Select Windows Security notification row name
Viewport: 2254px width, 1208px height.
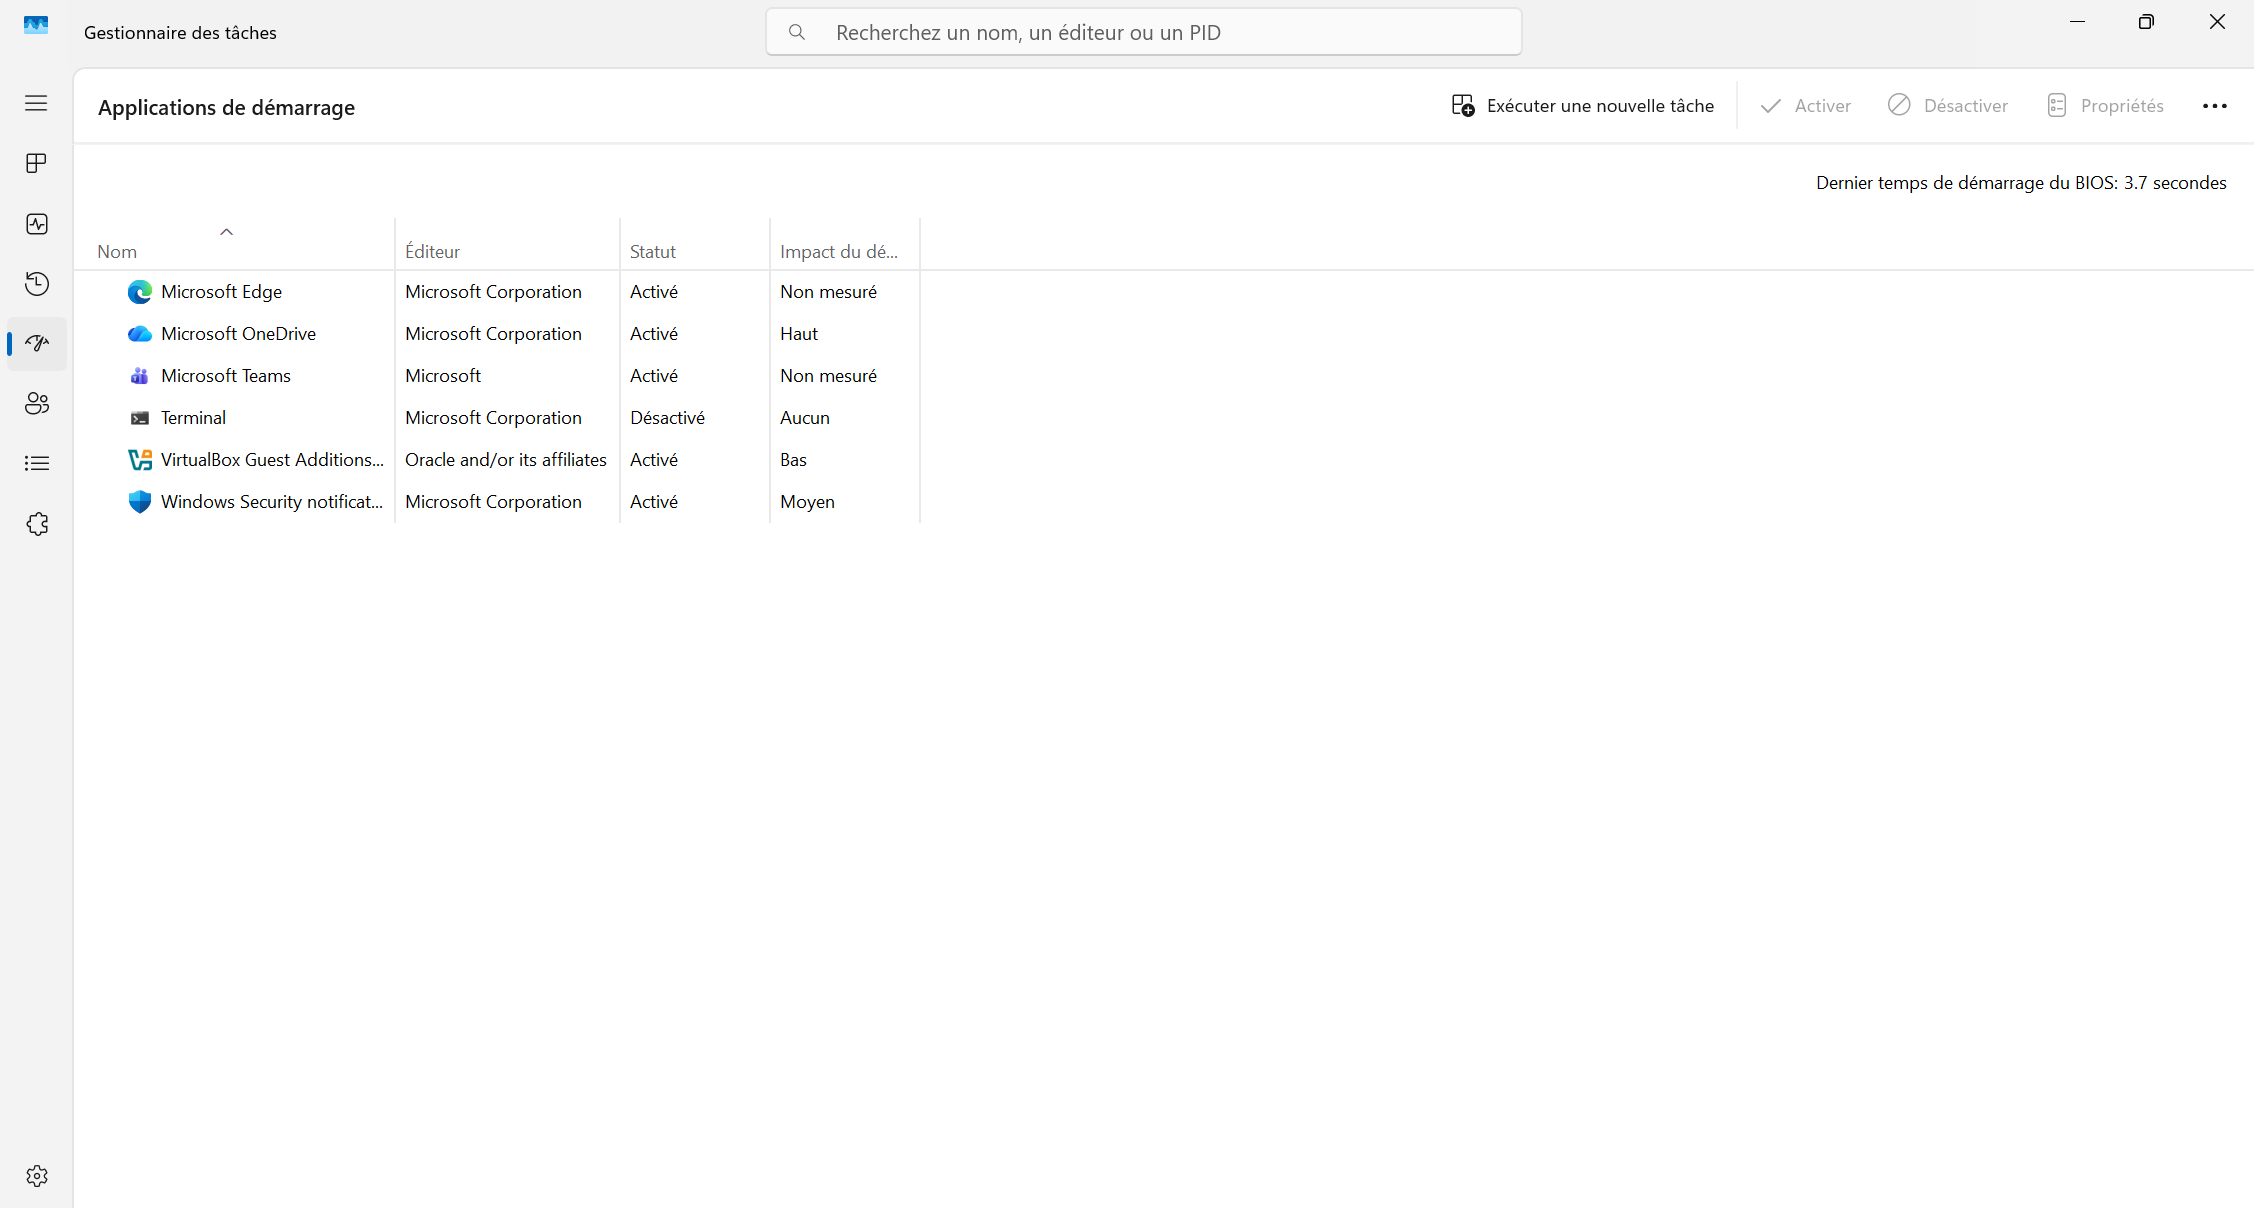click(272, 502)
